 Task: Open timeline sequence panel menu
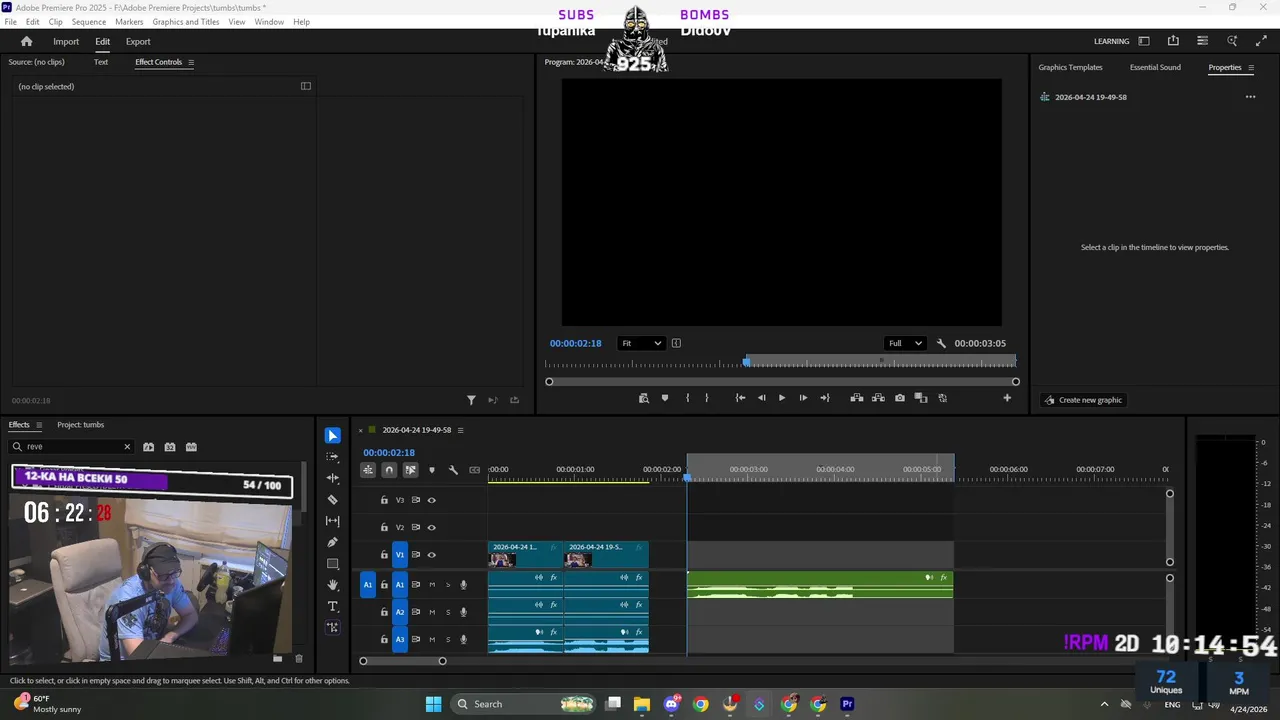[x=461, y=430]
